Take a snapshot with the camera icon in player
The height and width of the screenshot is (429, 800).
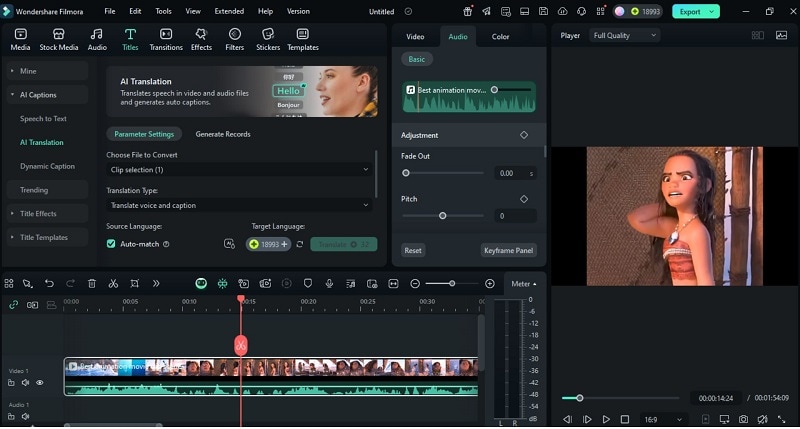pyautogui.click(x=743, y=419)
